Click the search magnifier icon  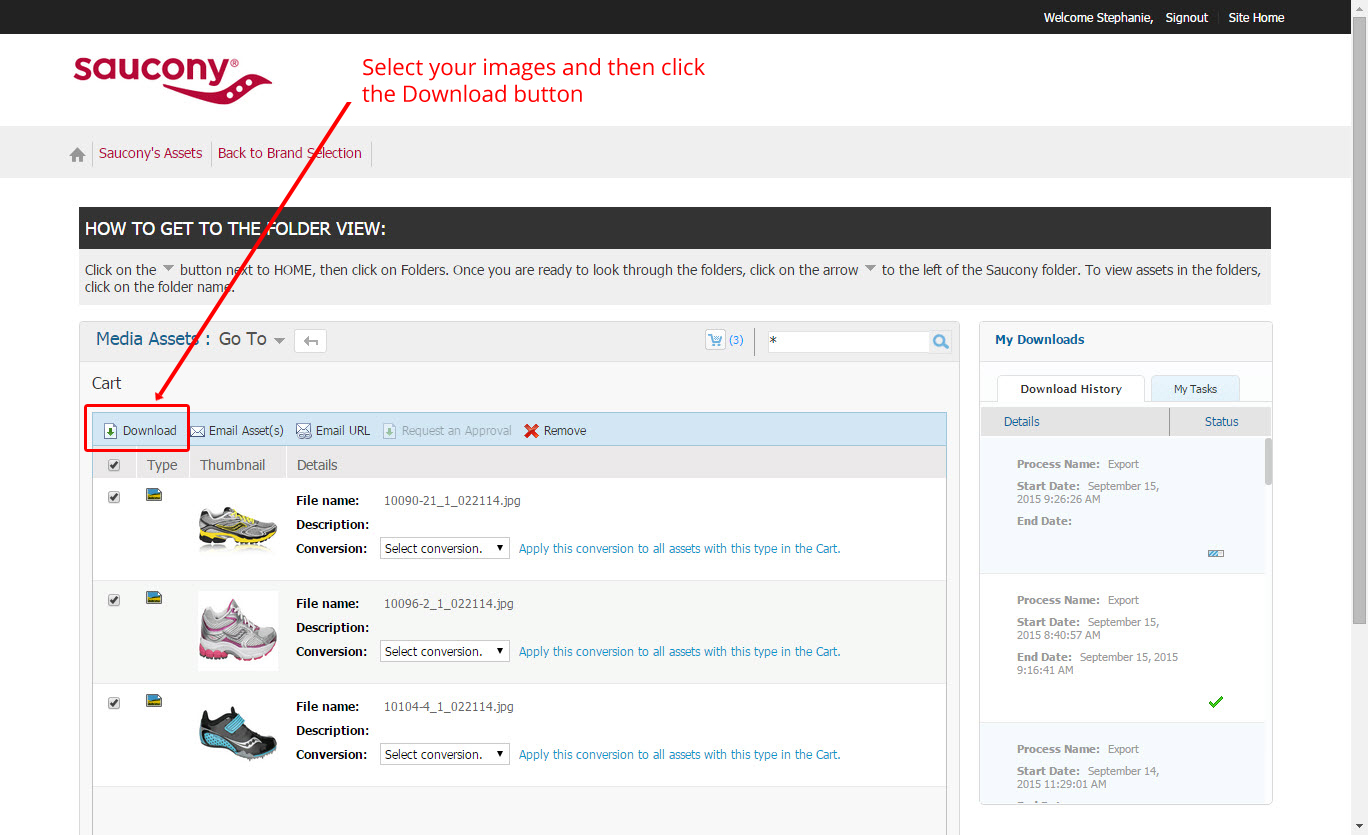point(940,342)
